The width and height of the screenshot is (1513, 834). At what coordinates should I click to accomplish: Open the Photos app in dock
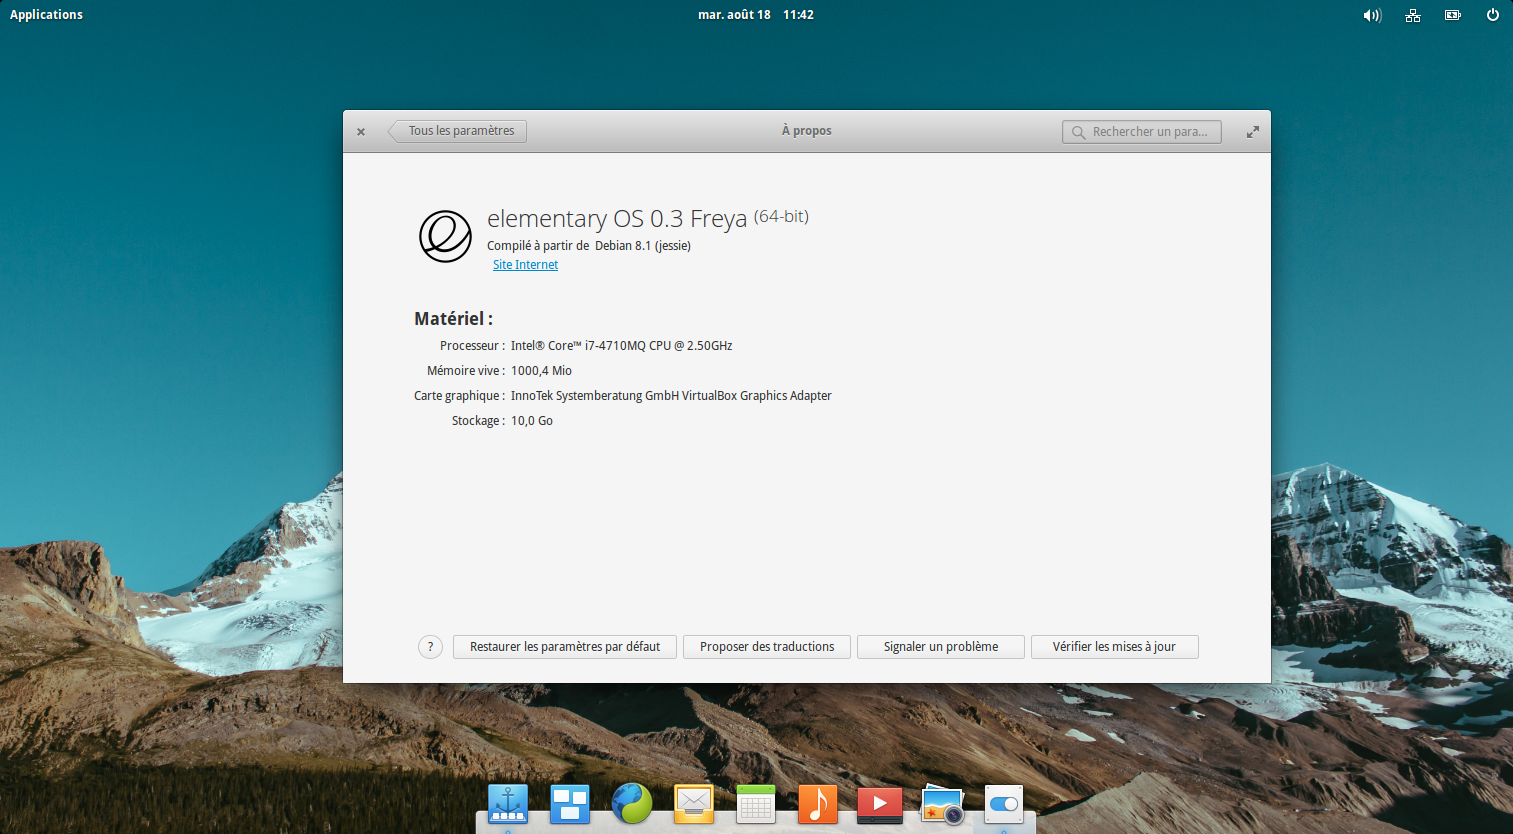[x=942, y=804]
